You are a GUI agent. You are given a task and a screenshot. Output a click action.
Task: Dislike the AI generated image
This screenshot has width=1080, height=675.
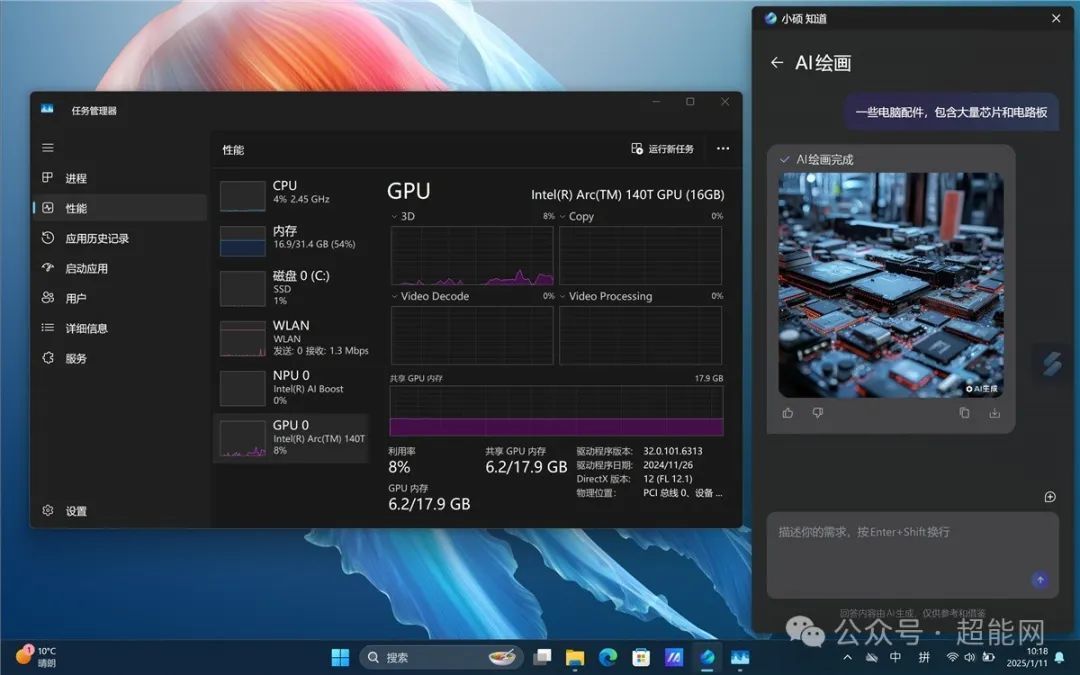pyautogui.click(x=818, y=413)
